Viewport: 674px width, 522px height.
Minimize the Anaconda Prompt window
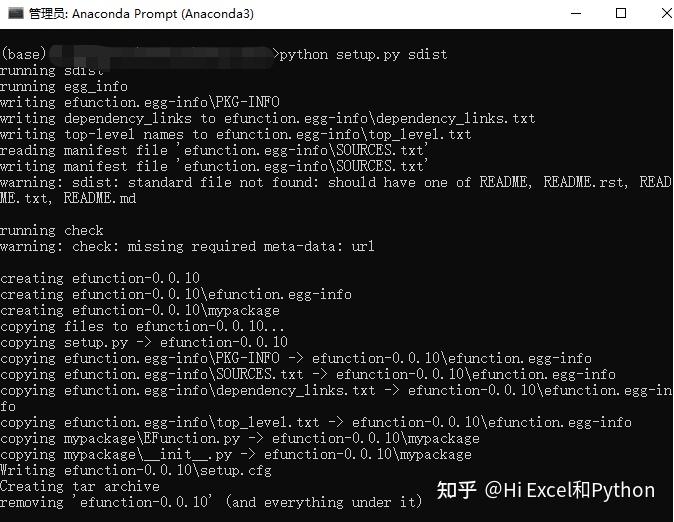click(576, 13)
